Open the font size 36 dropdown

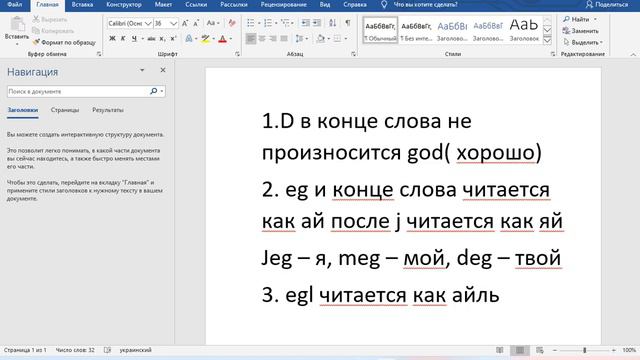(173, 24)
